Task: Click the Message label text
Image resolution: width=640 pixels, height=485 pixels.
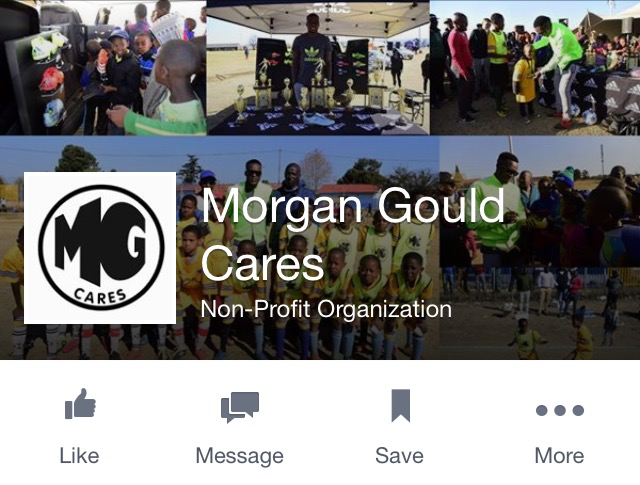Action: (x=240, y=456)
